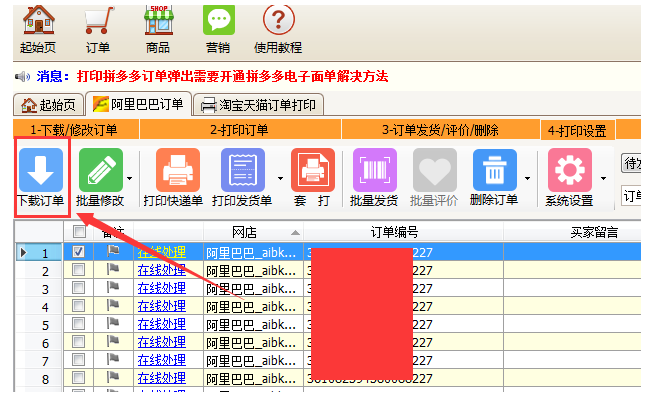This screenshot has width=651, height=395.
Task: Click the flag icon in row 1
Action: [x=113, y=251]
